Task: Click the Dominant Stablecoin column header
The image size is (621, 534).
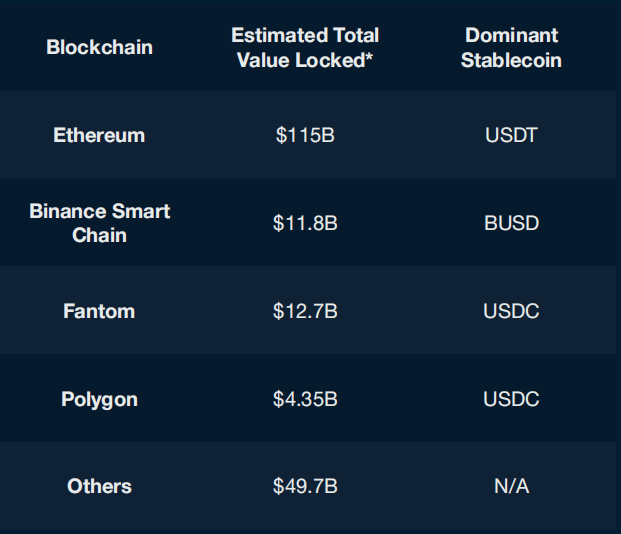Action: pos(511,48)
